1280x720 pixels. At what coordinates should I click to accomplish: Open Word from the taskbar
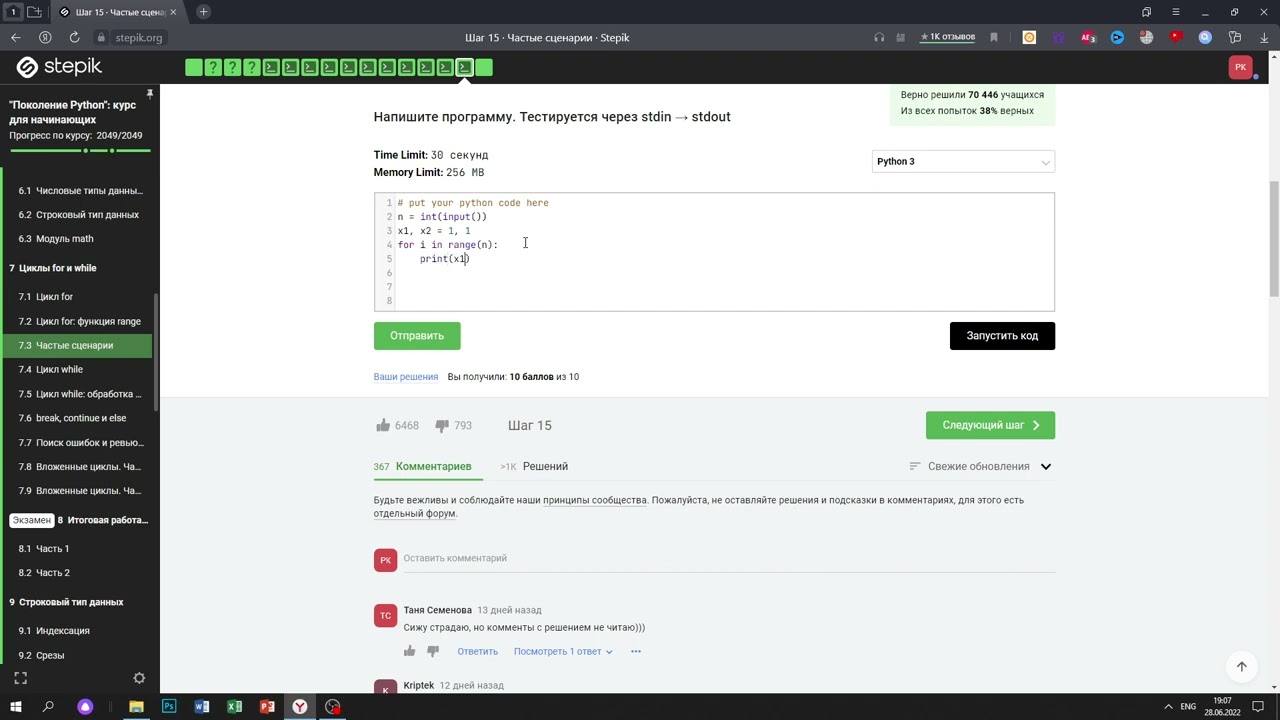click(x=201, y=707)
